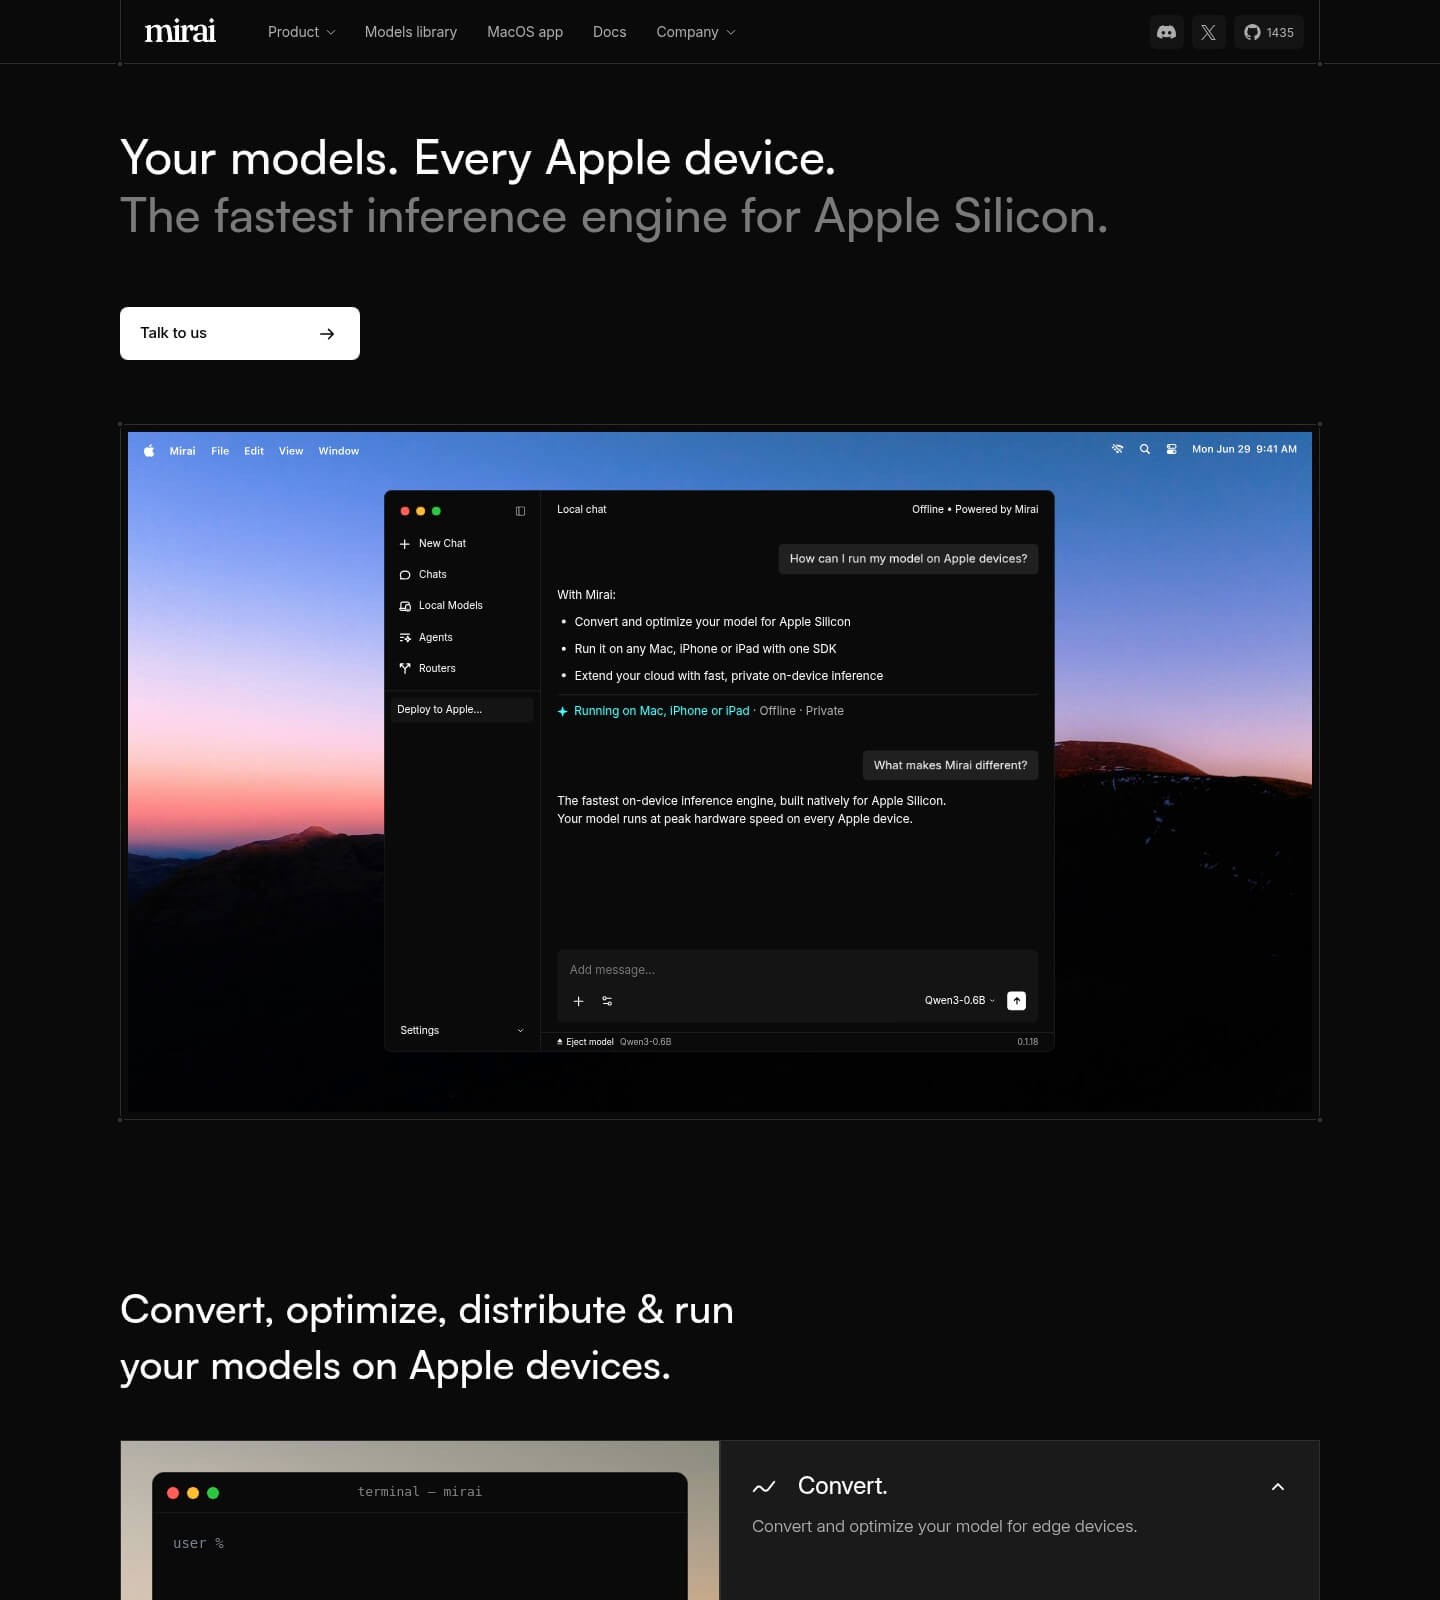Click the 'With Mirai:' reply text
Screen dimensions: 1440x1600
pyautogui.click(x=587, y=595)
